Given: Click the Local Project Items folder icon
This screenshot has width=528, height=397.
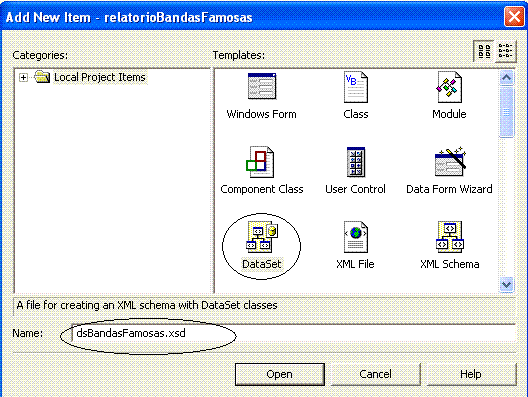Looking at the screenshot, I should tap(42, 77).
